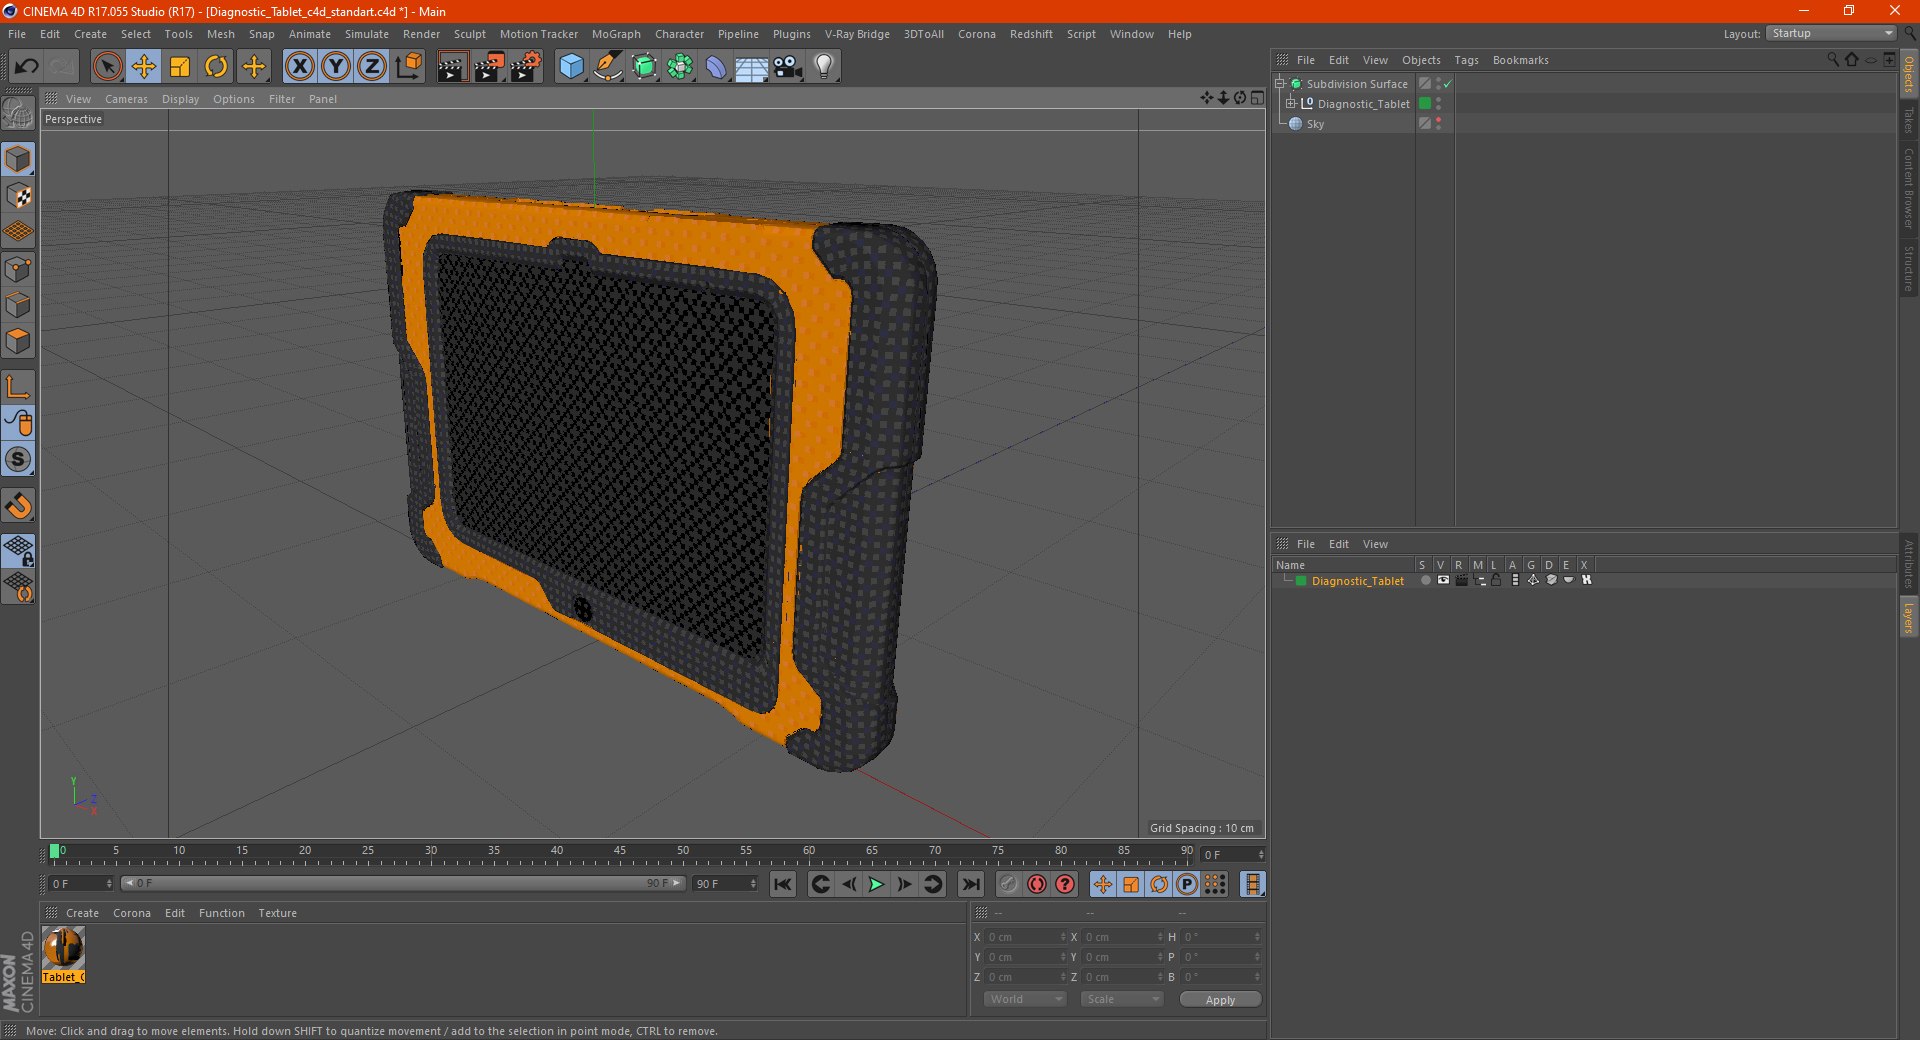Toggle Subdivision Surface enable checkmark

pos(1447,84)
